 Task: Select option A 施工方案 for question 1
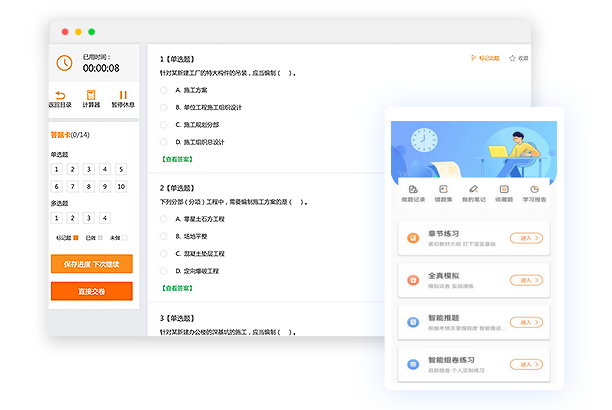pos(164,90)
